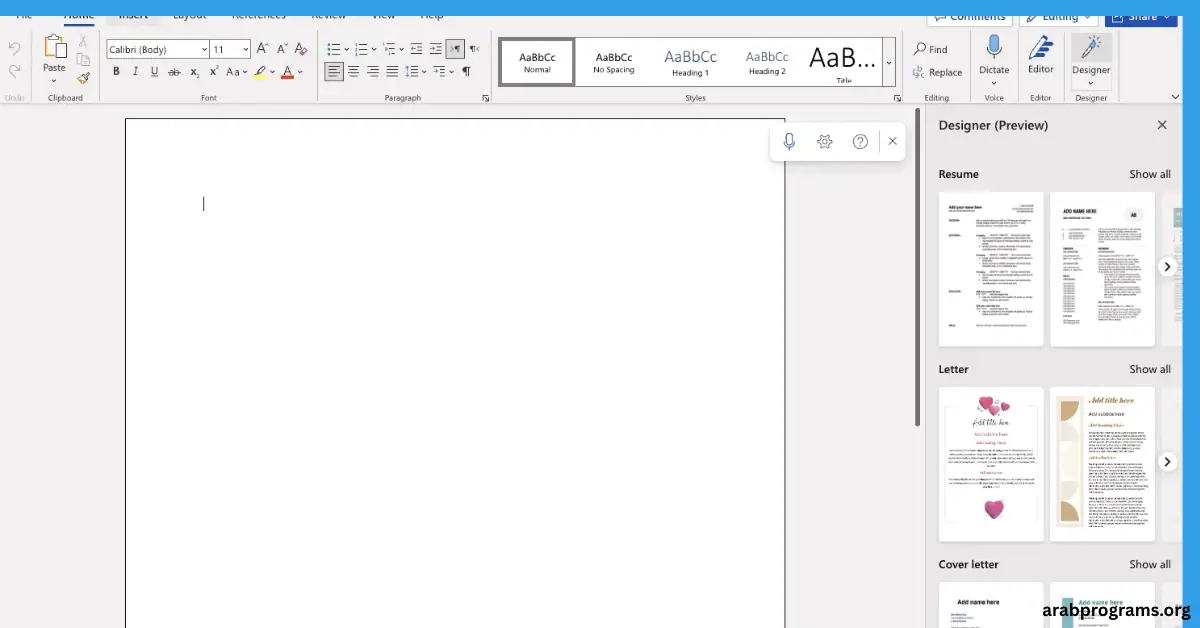Show all Letter templates
The image size is (1200, 628).
coord(1150,369)
